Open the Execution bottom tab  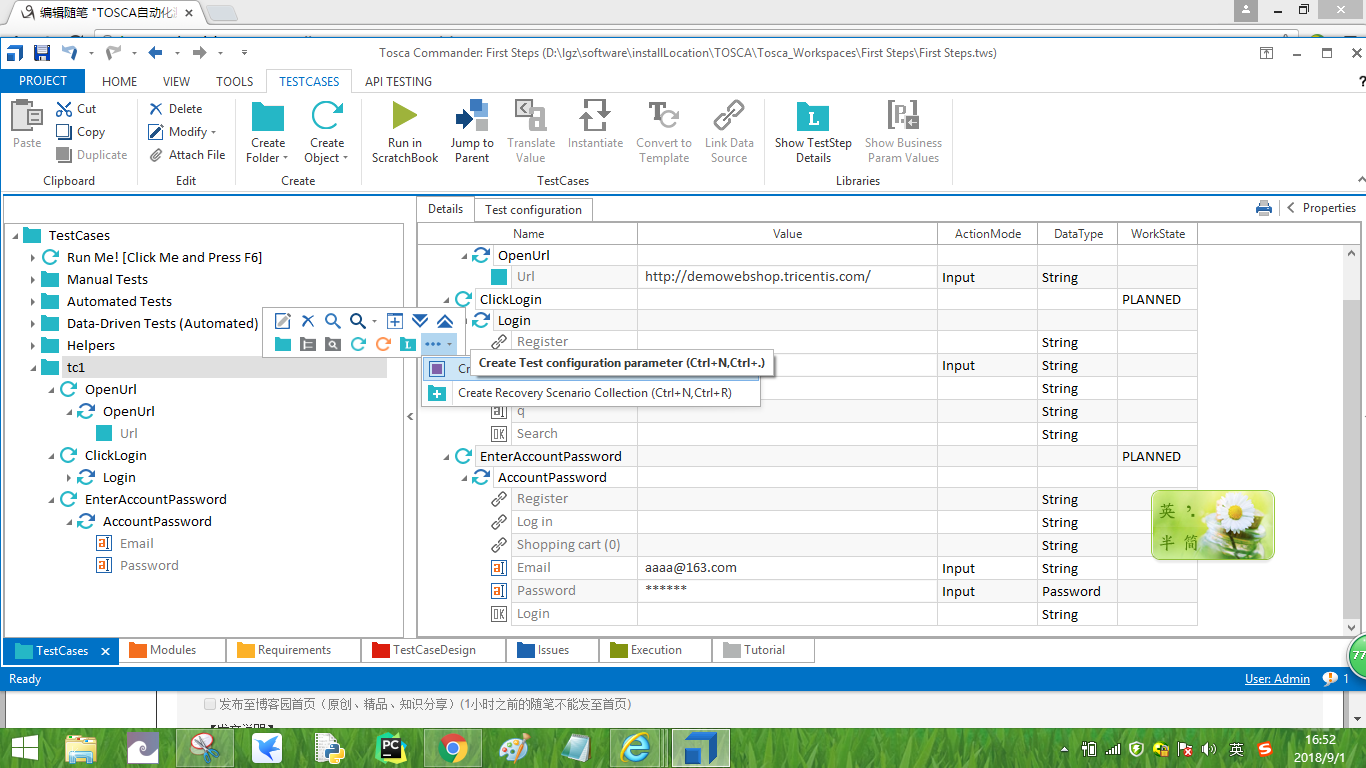click(655, 650)
